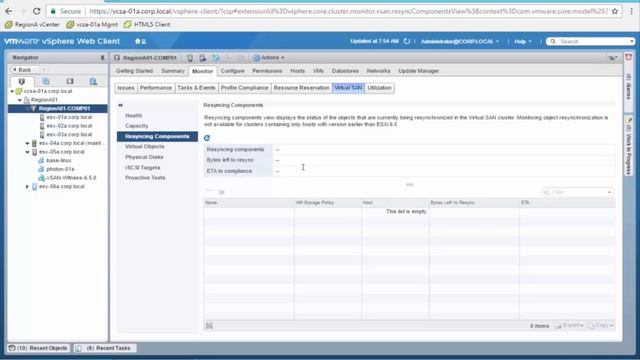The image size is (640, 360).
Task: Open Networking navigator view
Action: click(93, 81)
